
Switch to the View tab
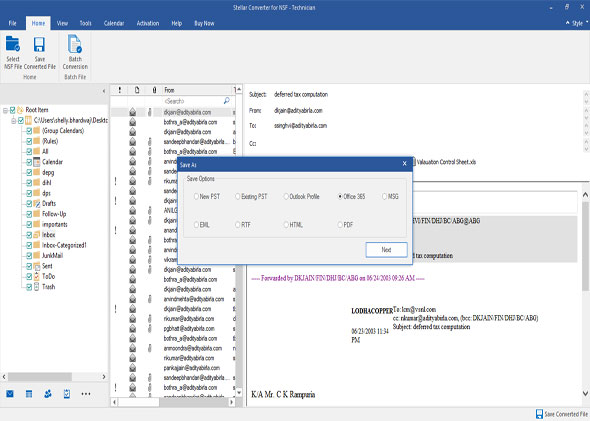62,23
